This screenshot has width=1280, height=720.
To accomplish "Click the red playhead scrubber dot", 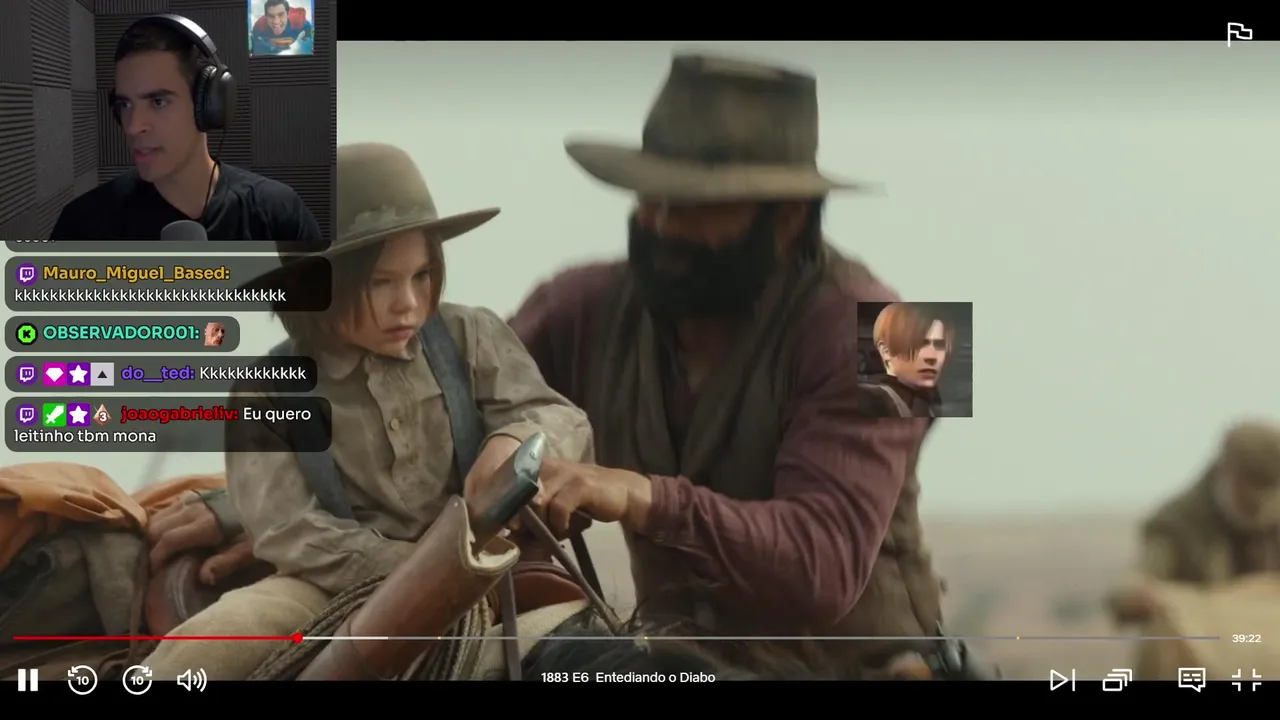I will tap(298, 637).
